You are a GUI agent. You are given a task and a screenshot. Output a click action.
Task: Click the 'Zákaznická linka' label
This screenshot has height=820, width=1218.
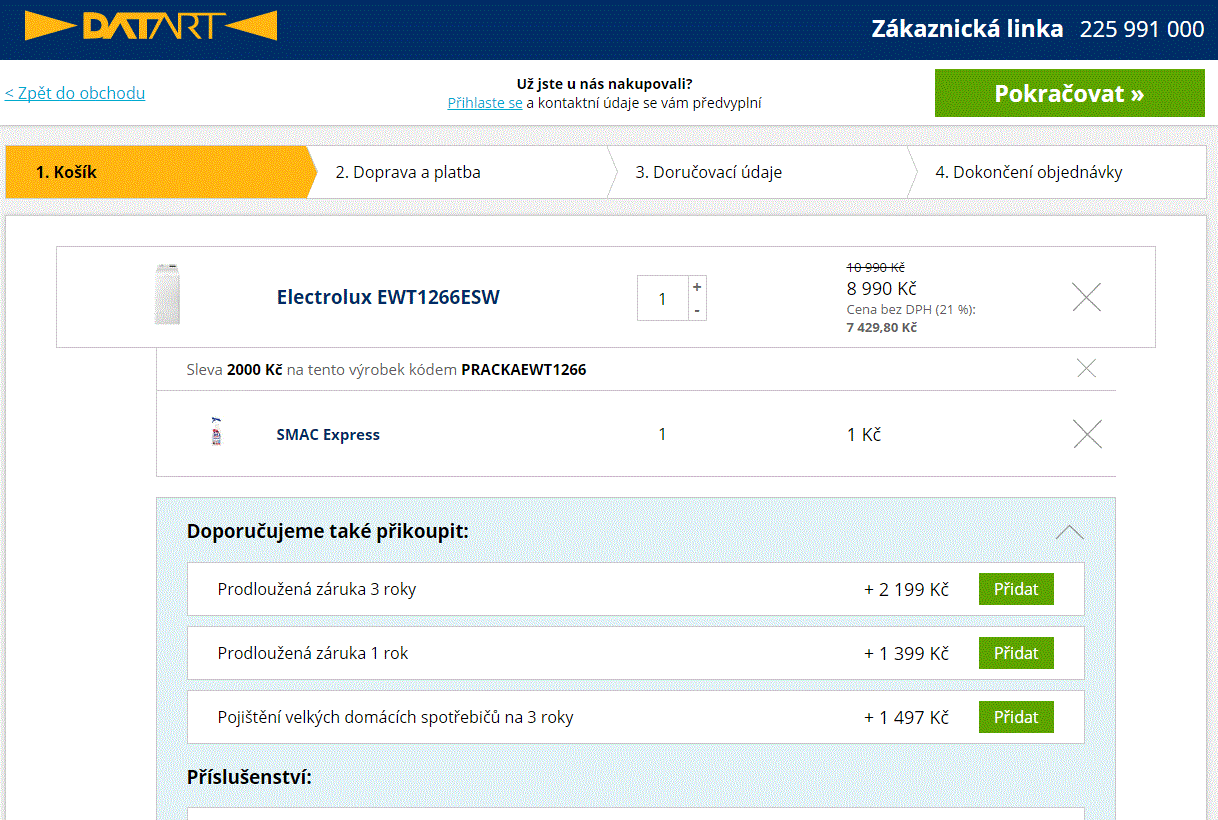tap(967, 29)
